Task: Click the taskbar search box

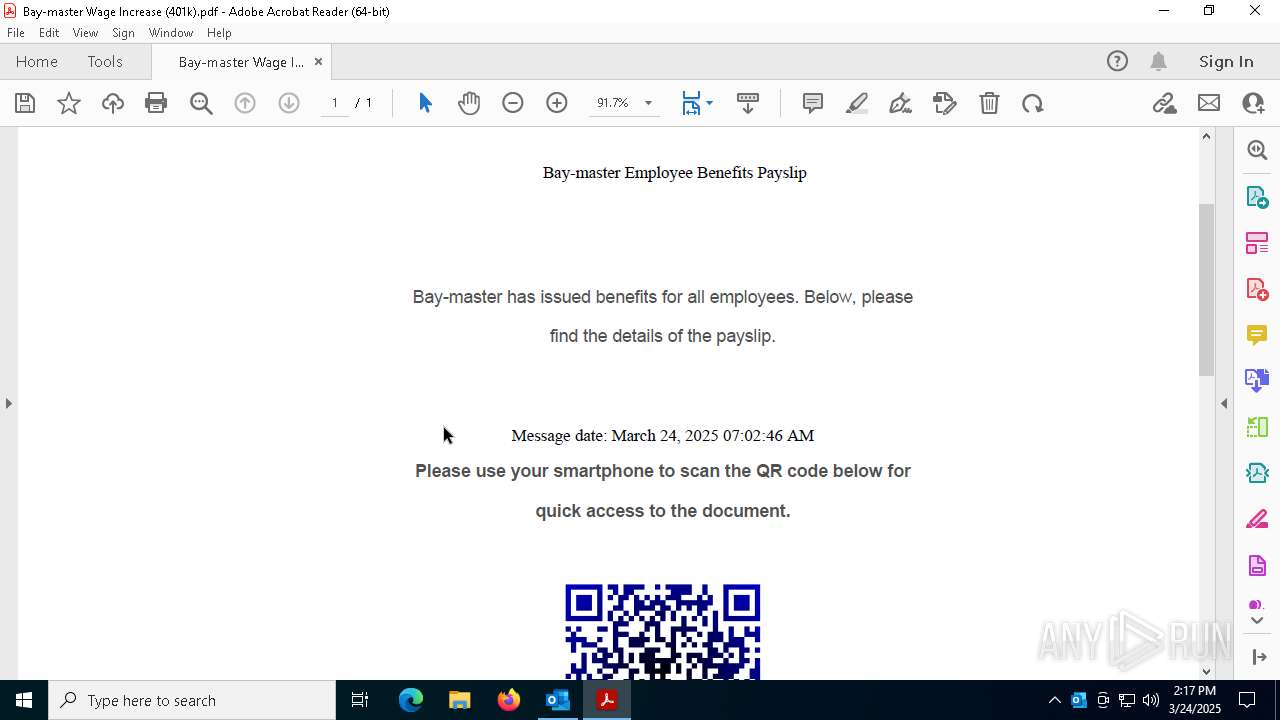Action: tap(192, 700)
